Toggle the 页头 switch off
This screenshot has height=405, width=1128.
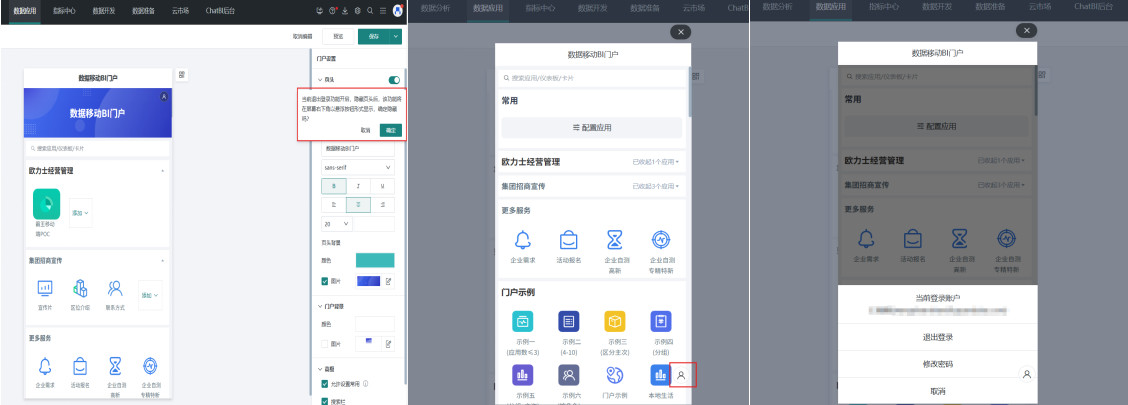(394, 80)
